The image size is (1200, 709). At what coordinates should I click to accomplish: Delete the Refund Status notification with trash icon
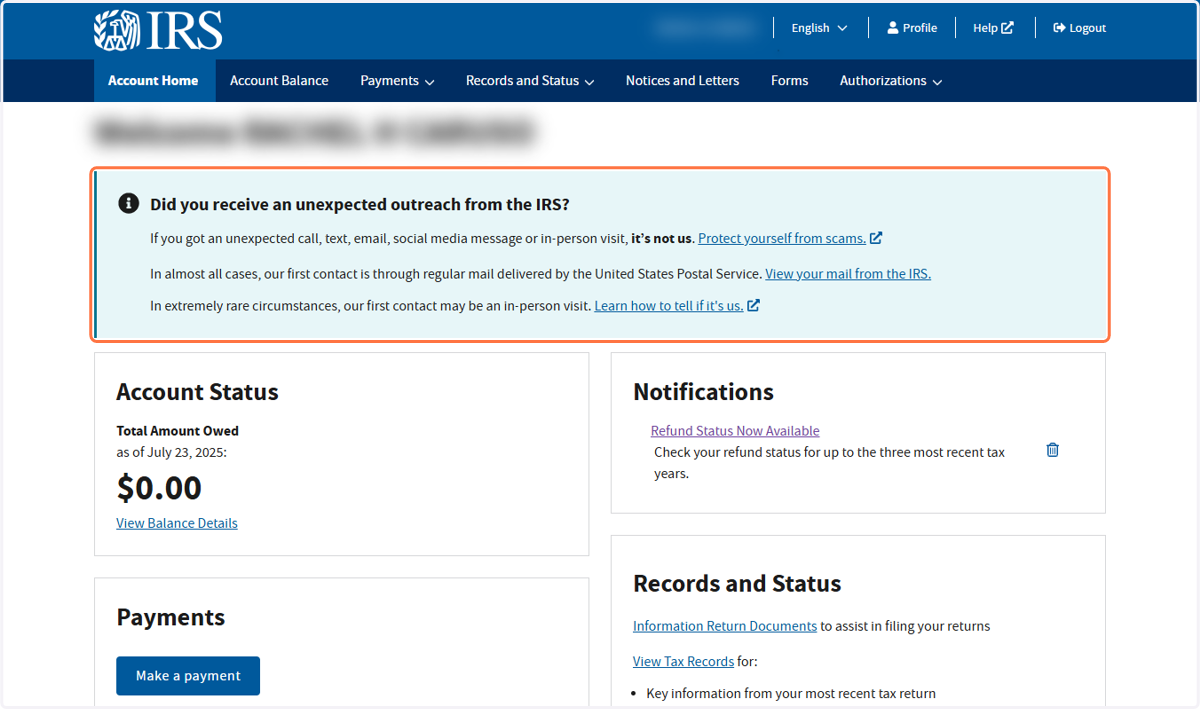click(x=1052, y=450)
